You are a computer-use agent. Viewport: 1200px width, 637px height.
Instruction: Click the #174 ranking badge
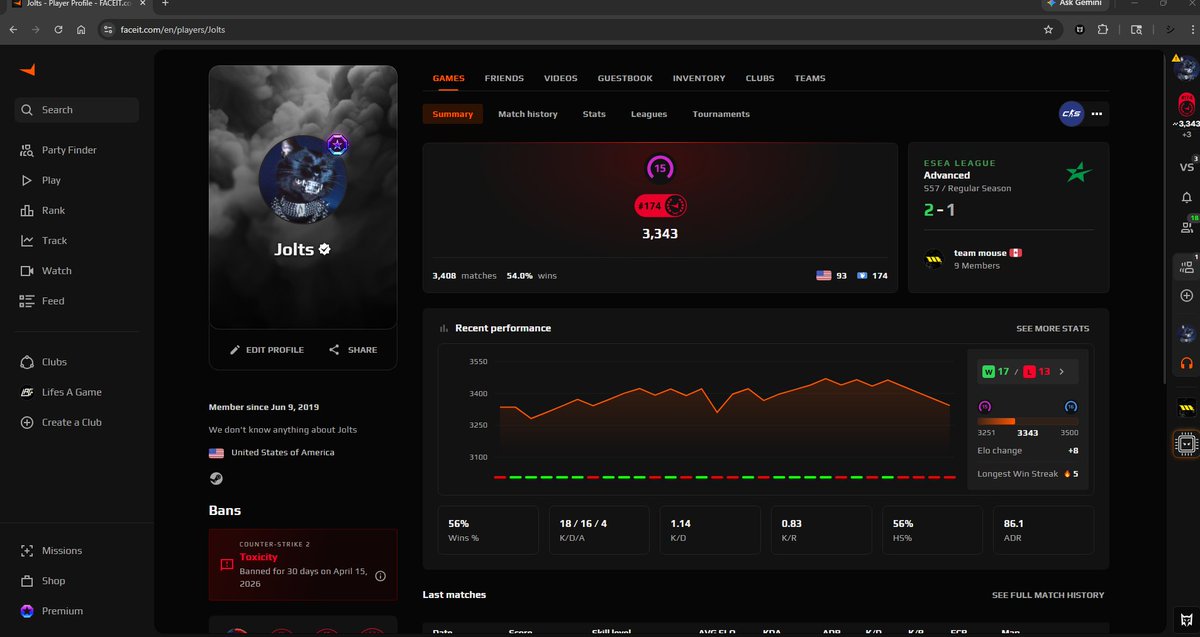[661, 206]
